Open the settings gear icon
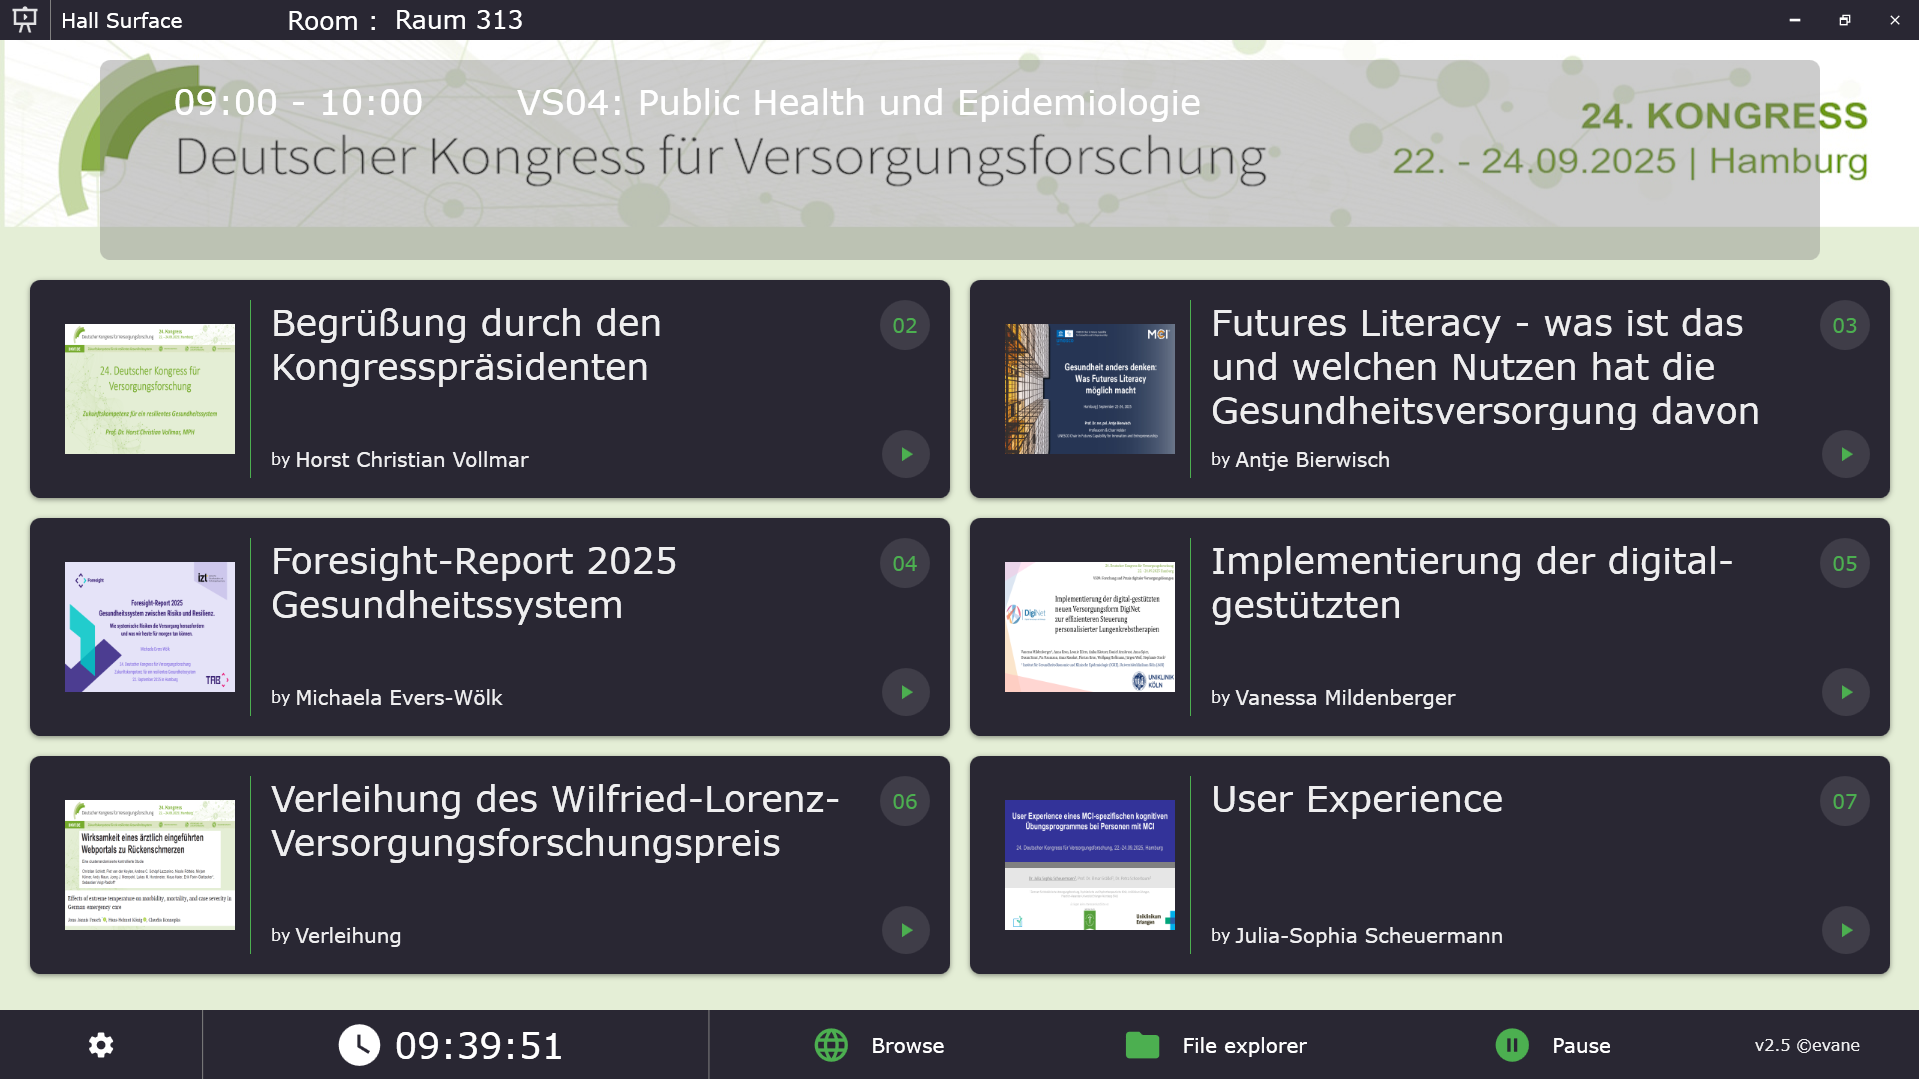1919x1079 pixels. click(x=101, y=1045)
